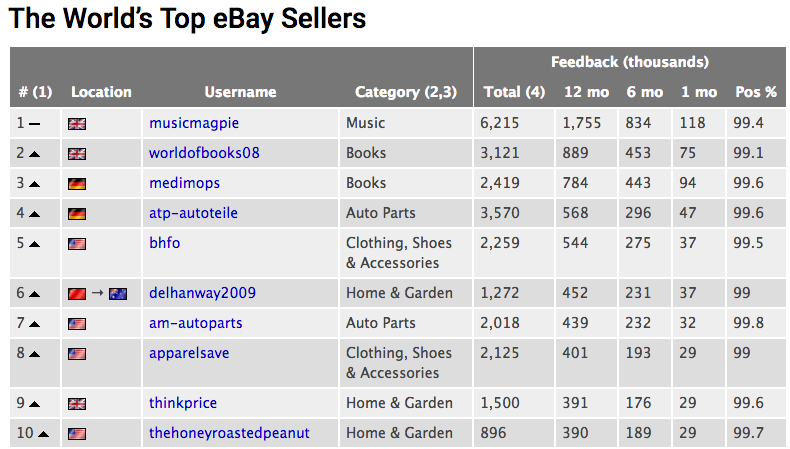The image size is (790, 449).
Task: Click the Total (4) column header
Action: pos(514,92)
